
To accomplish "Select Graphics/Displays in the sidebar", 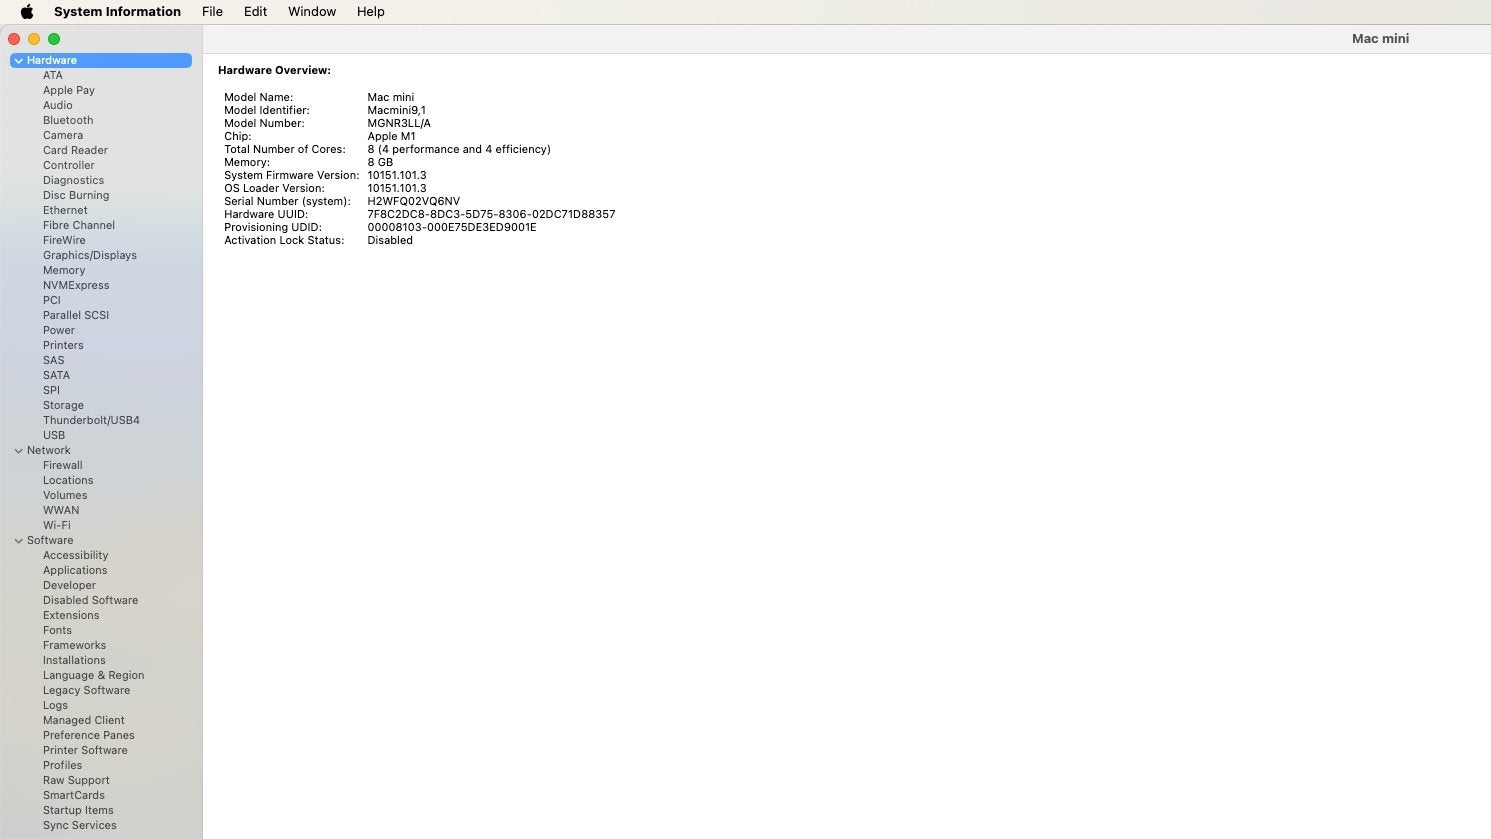I will [x=90, y=256].
